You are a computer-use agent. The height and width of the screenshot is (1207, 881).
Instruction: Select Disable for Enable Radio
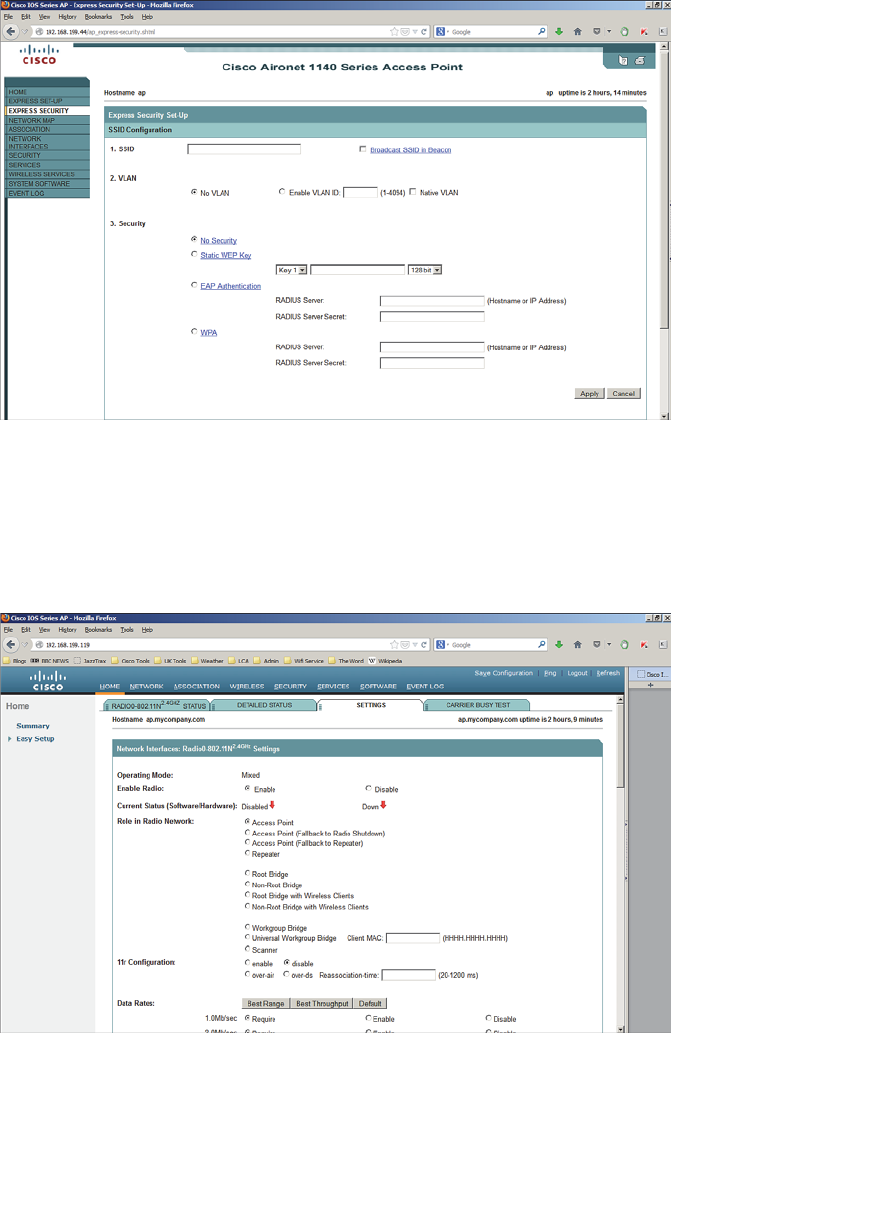pos(368,789)
